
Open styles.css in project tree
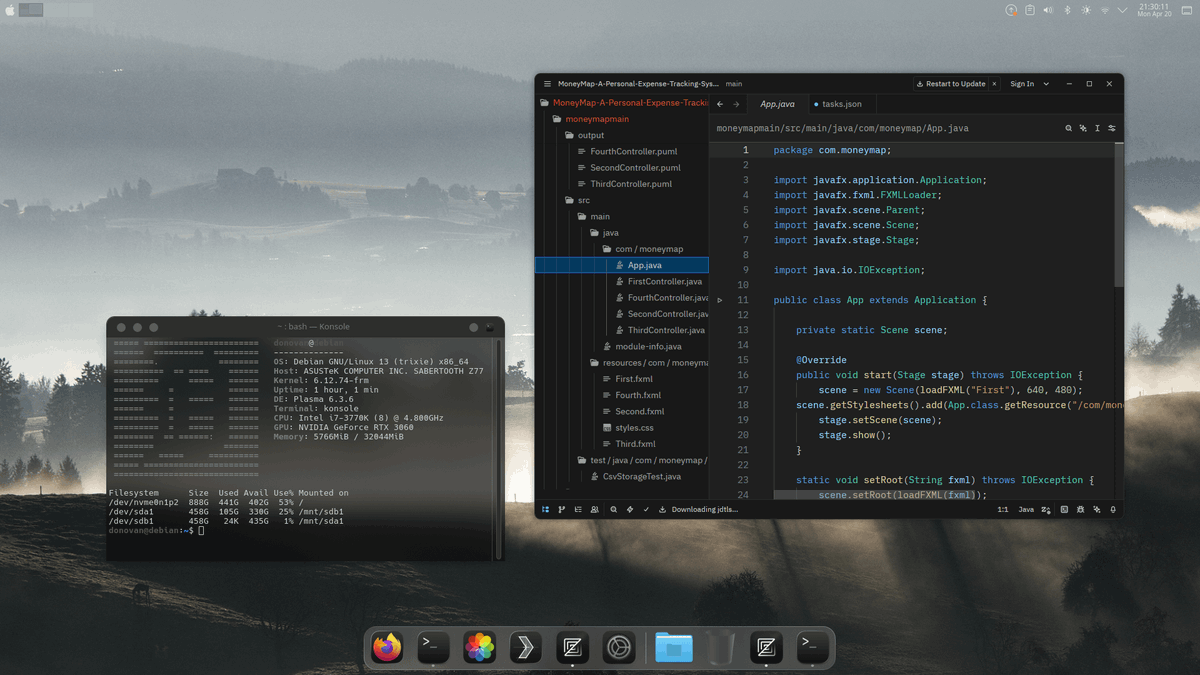coord(622,427)
